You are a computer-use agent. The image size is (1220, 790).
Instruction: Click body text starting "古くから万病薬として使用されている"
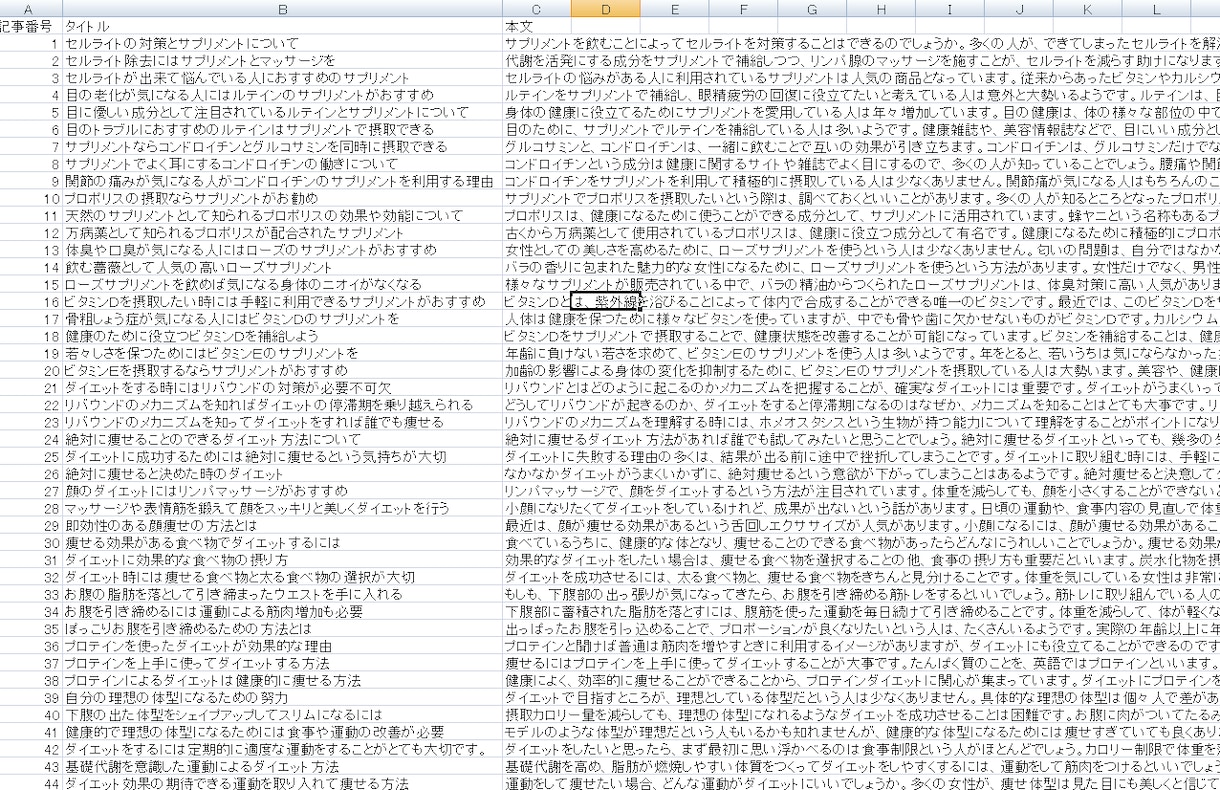pos(861,232)
